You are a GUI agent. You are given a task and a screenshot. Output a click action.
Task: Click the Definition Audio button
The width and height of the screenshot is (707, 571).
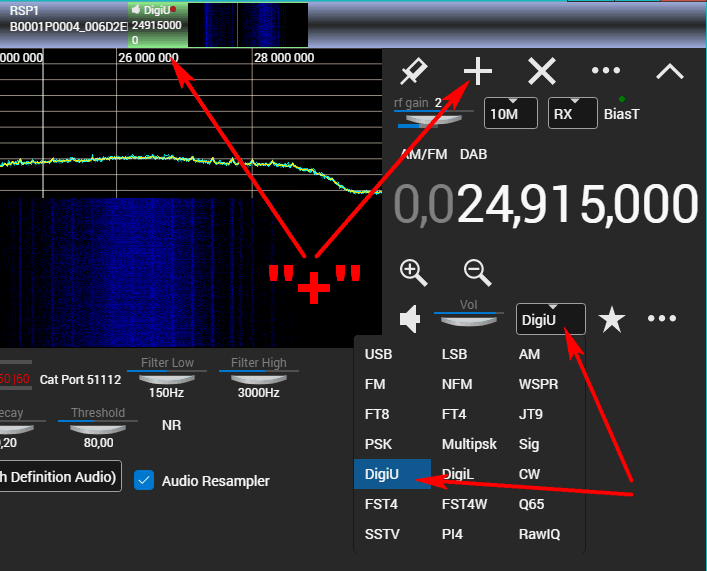(60, 476)
